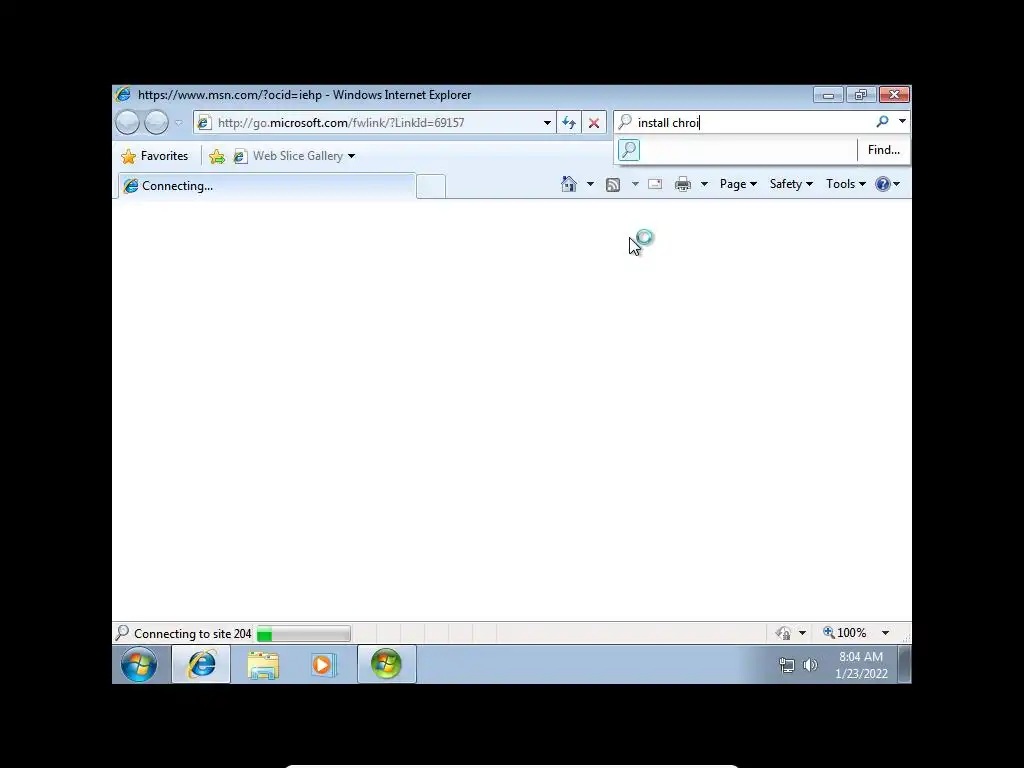
Task: Click the Find... button
Action: pyautogui.click(x=884, y=150)
